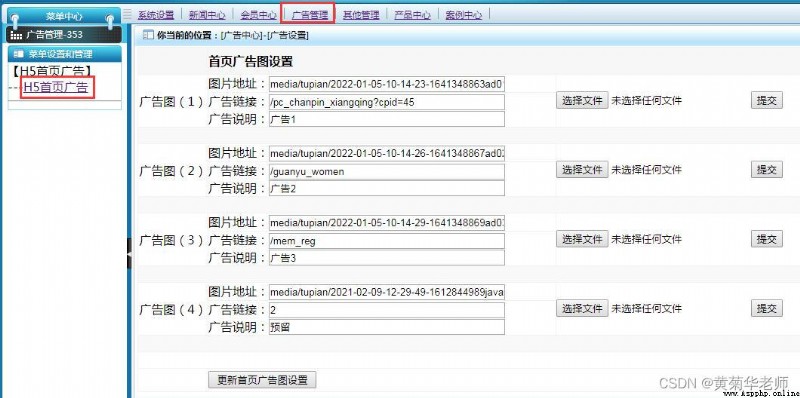This screenshot has width=800, height=398.
Task: Edit 广告链接 field containing /pc_chanpin_xiangqing?cpid=45
Action: [387, 102]
